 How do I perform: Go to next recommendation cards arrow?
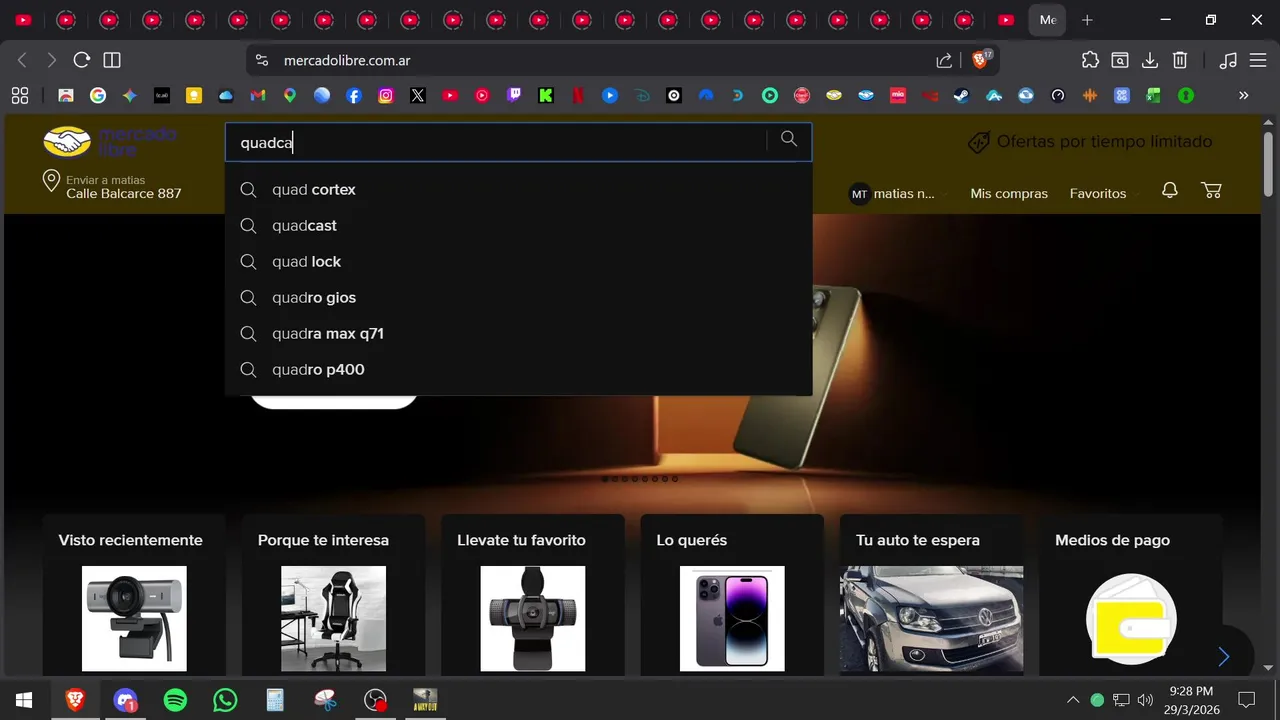1223,657
